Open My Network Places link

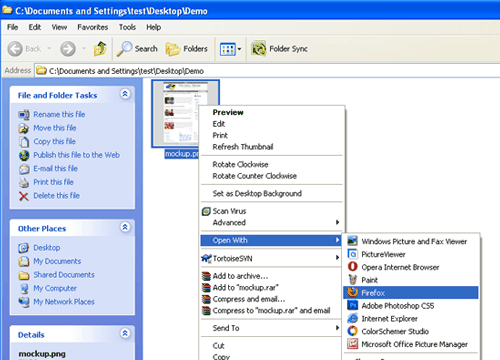pos(64,302)
